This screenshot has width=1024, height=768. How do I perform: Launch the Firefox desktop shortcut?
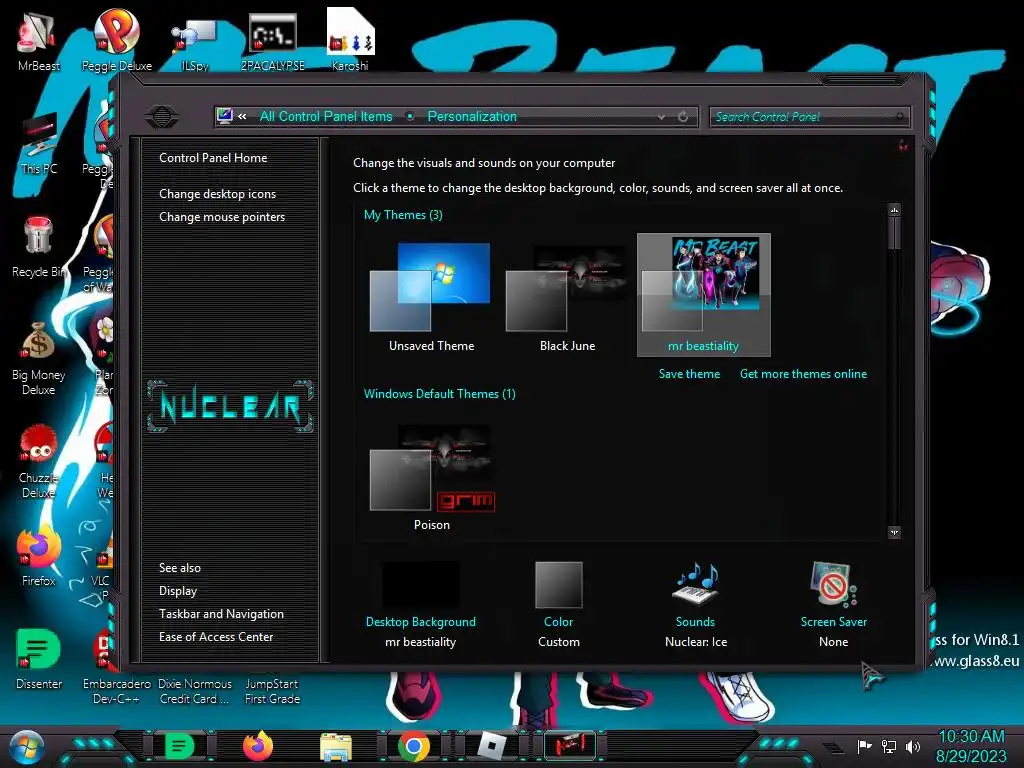click(x=39, y=556)
